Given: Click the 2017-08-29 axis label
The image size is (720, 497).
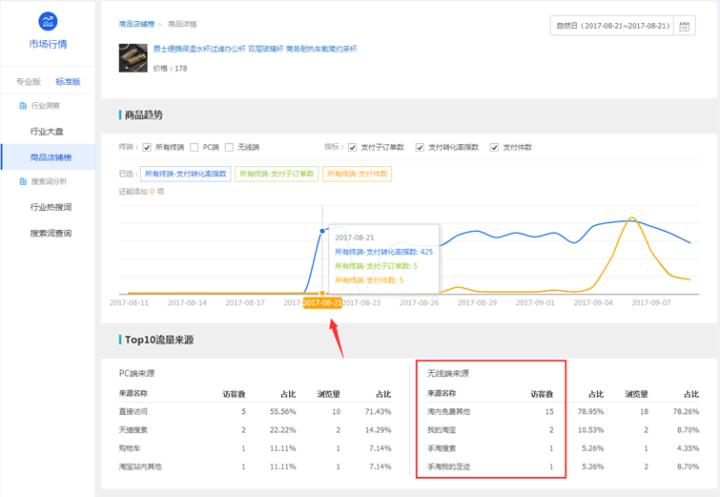Looking at the screenshot, I should pyautogui.click(x=477, y=303).
